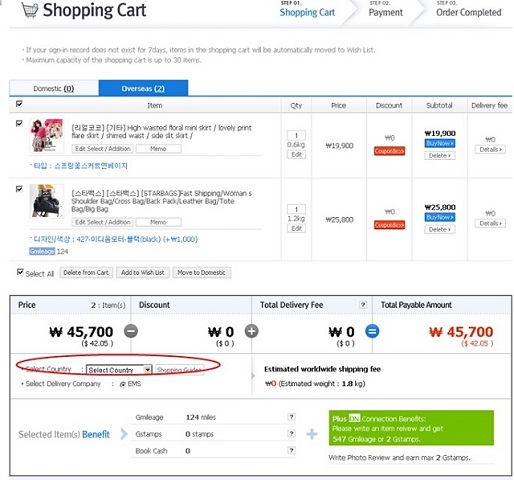Open the Select Country dropdown
The height and width of the screenshot is (480, 514).
pos(119,370)
